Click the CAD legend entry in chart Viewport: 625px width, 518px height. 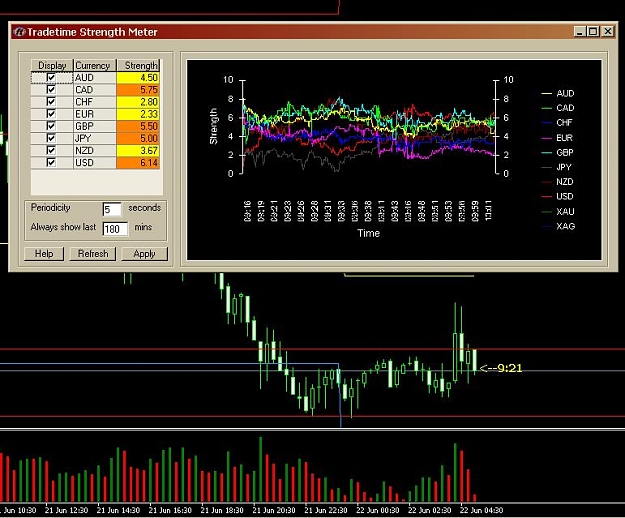click(x=558, y=108)
